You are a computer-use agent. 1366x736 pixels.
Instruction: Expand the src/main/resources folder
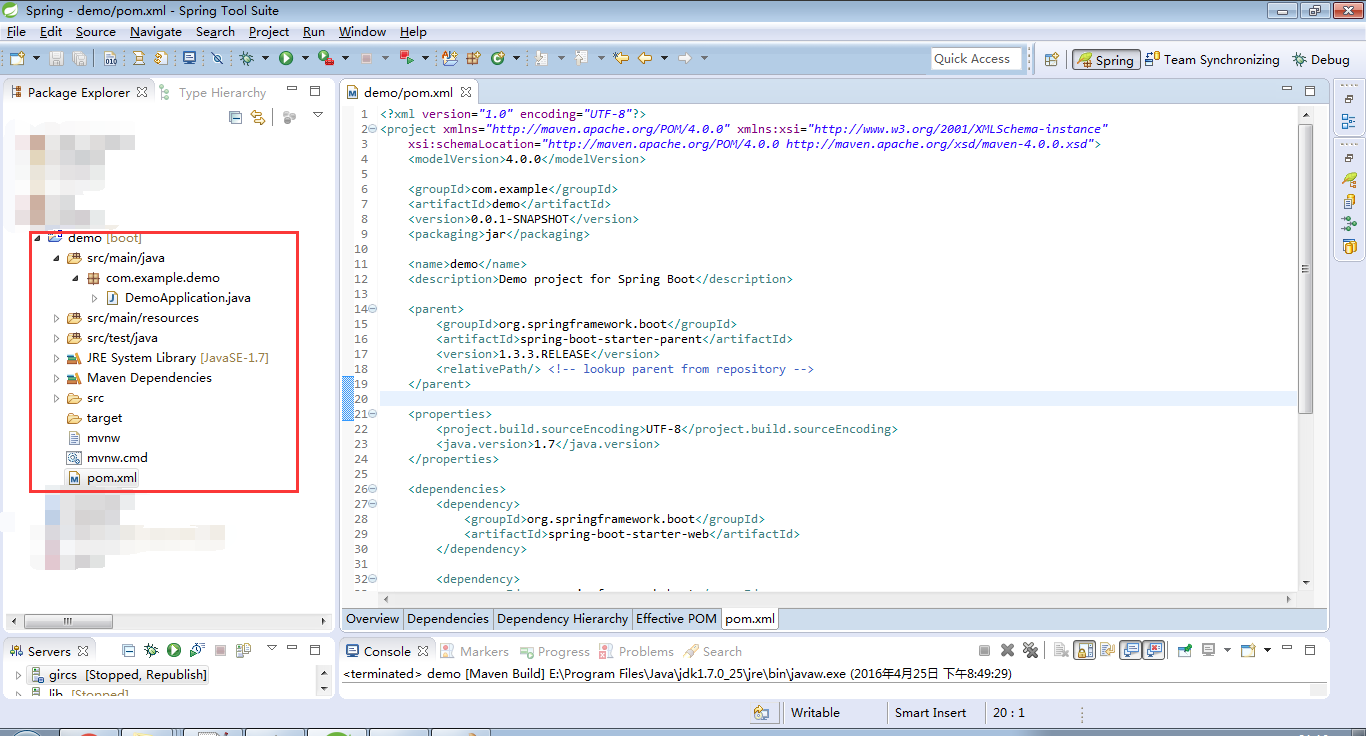click(x=57, y=318)
